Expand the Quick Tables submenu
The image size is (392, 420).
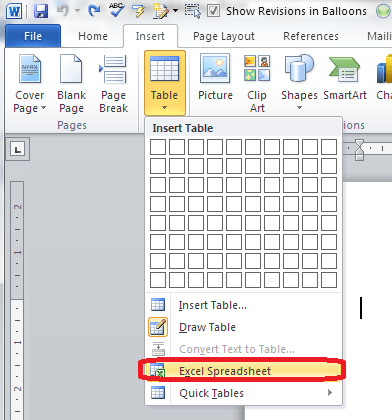(243, 393)
